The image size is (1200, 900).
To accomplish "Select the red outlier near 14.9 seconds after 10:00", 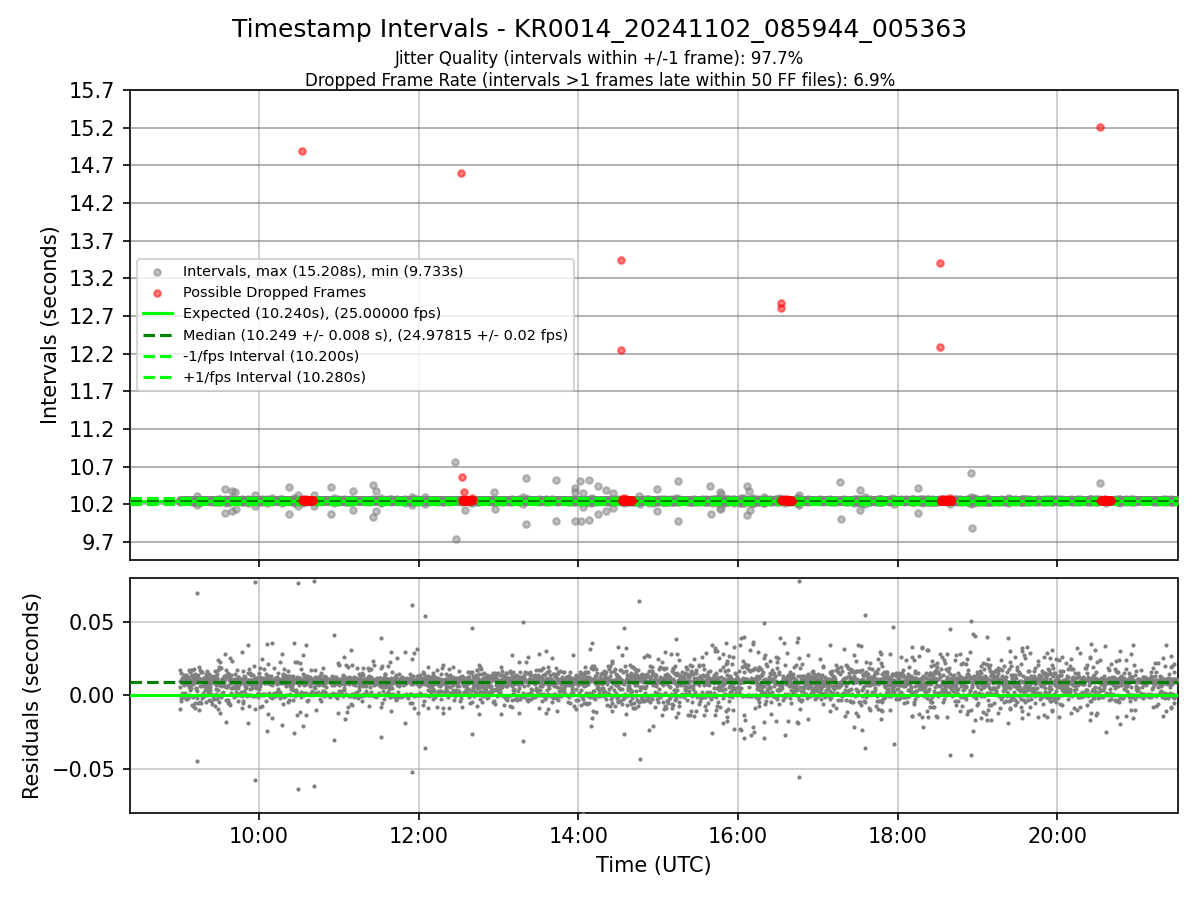I will [302, 151].
